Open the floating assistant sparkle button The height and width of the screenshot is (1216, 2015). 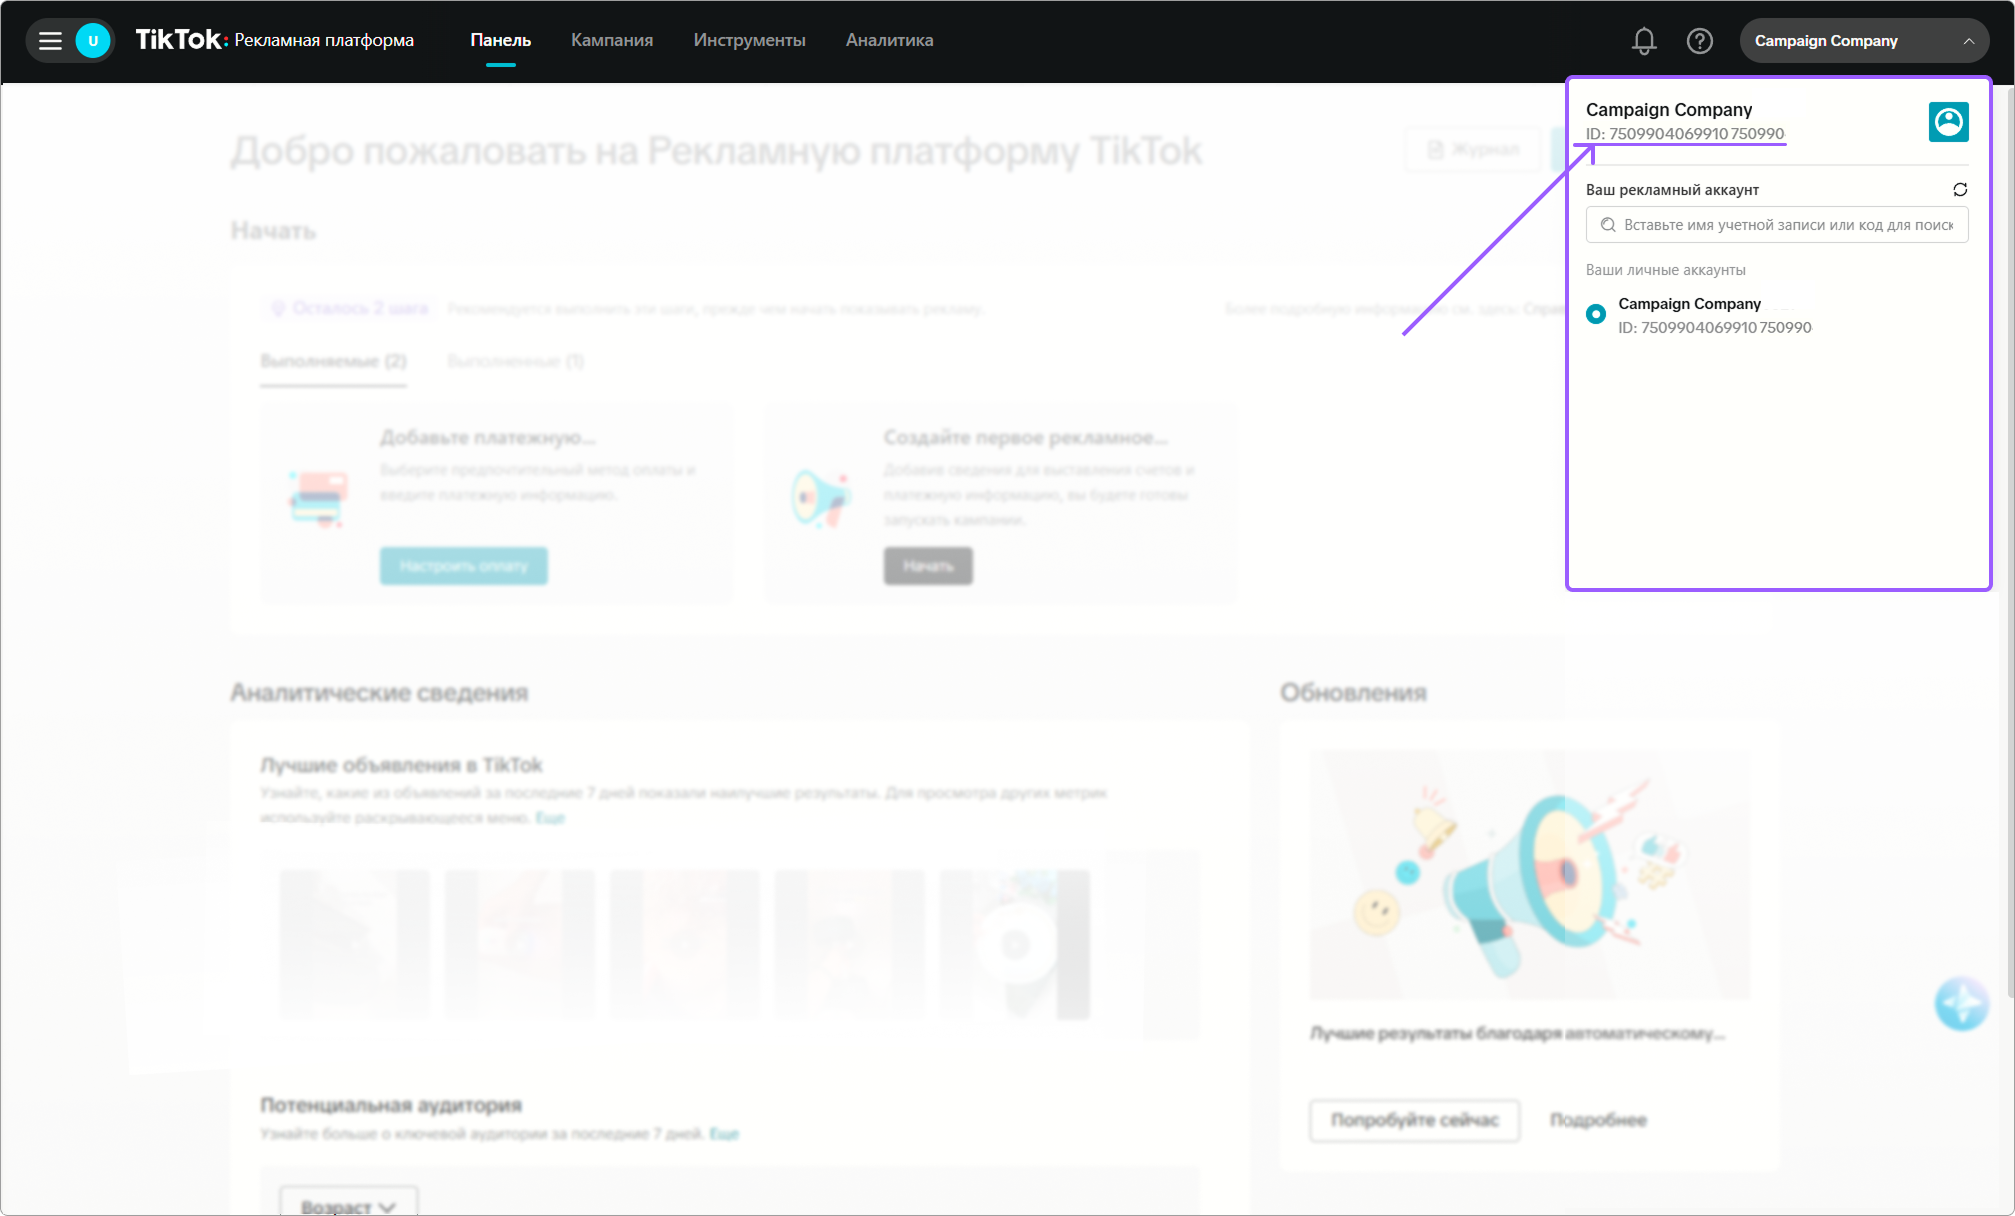pos(1961,1003)
